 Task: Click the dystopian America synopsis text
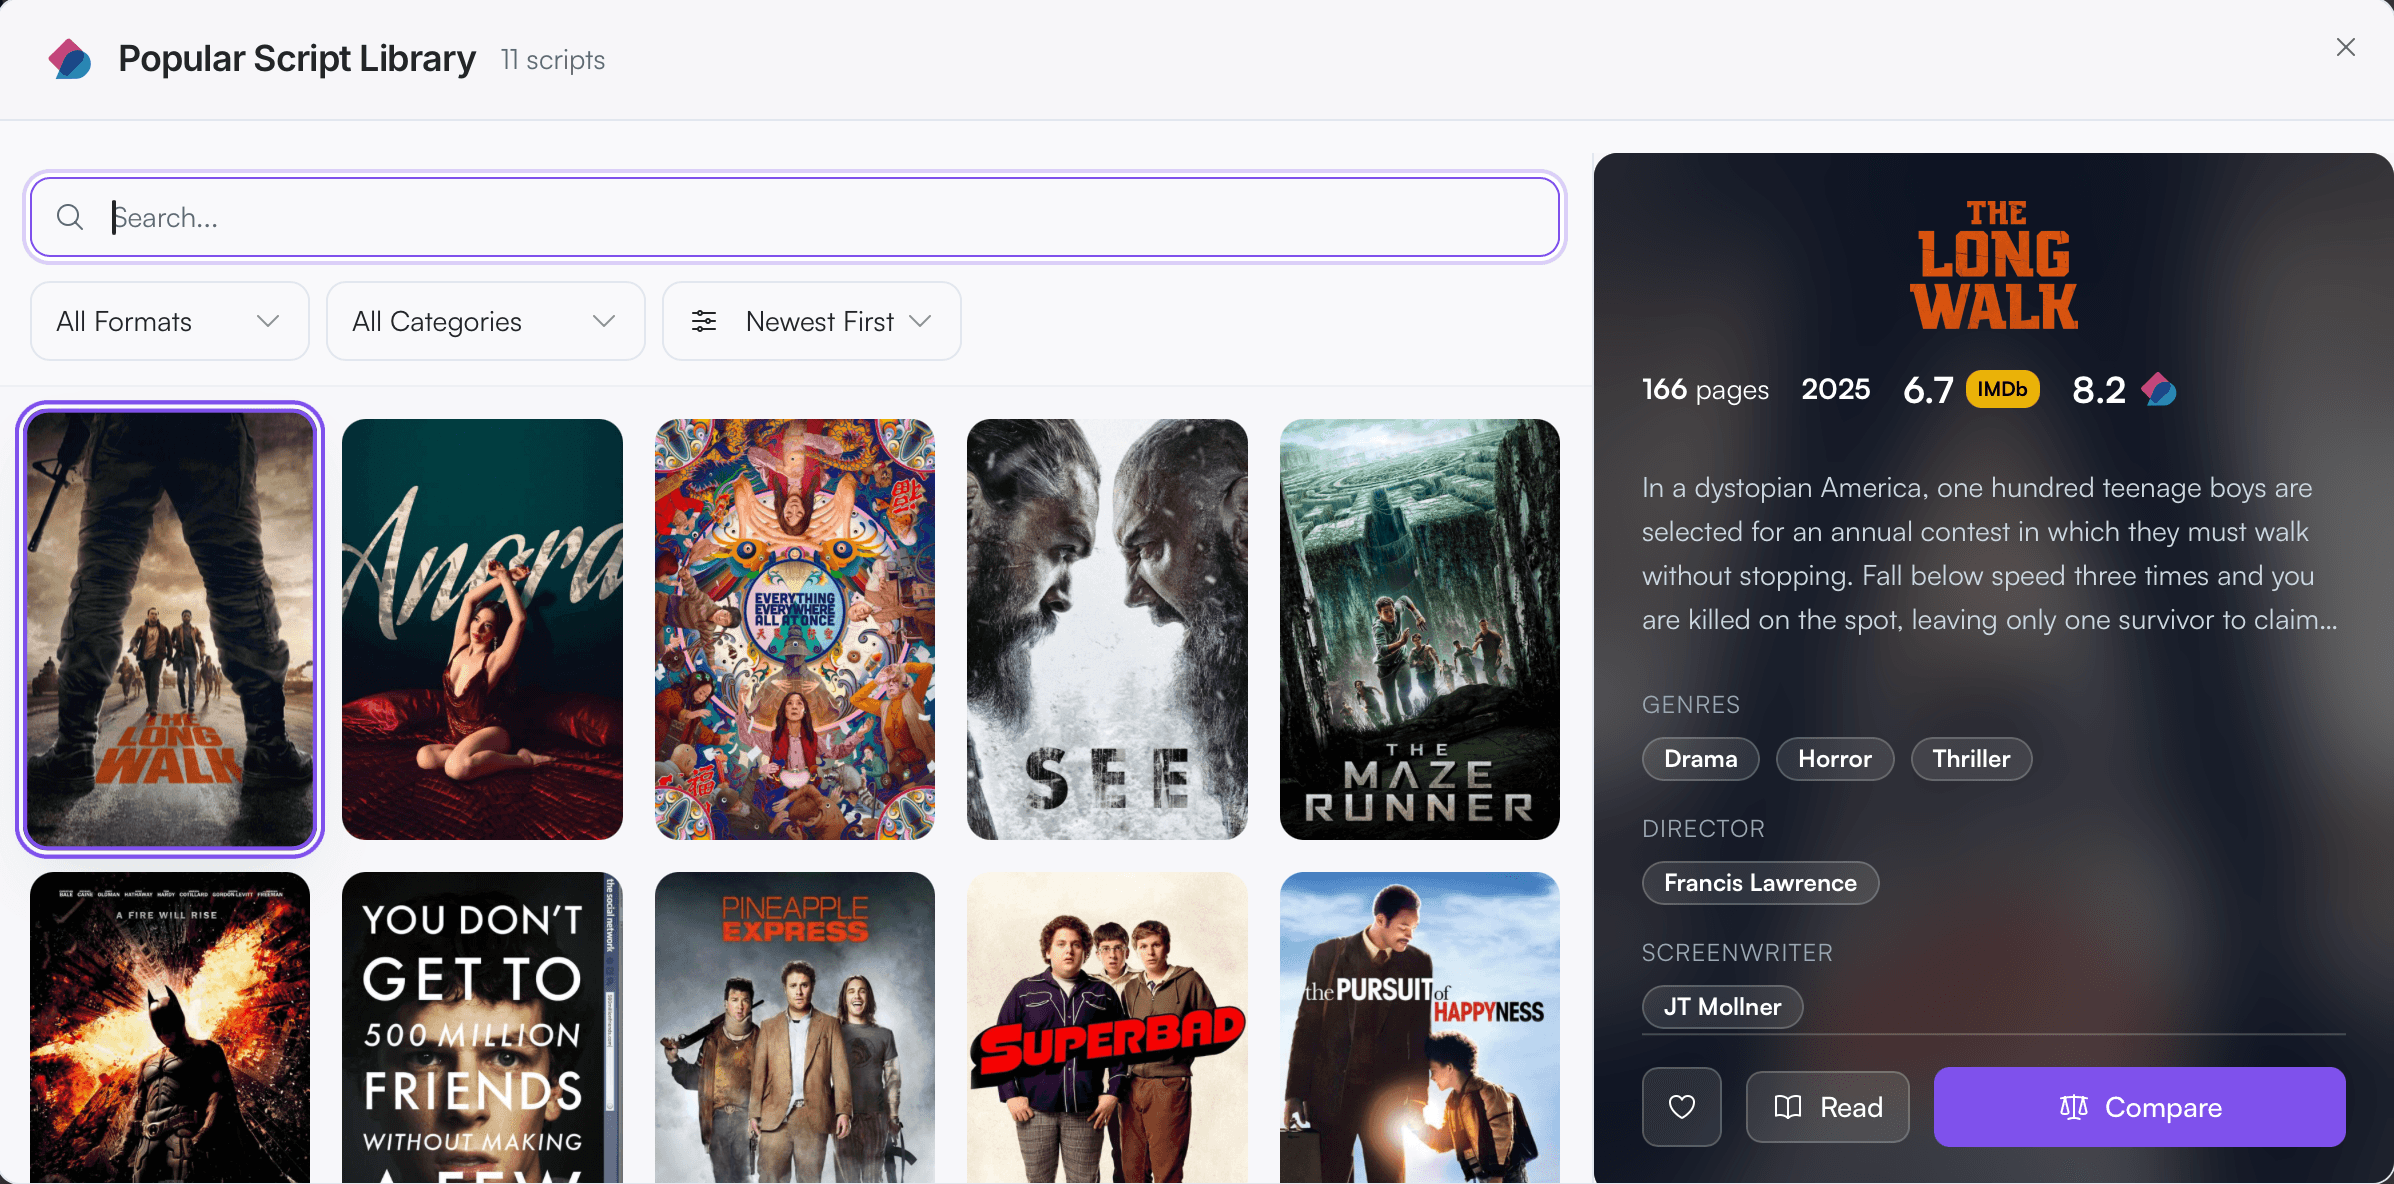pyautogui.click(x=1990, y=554)
